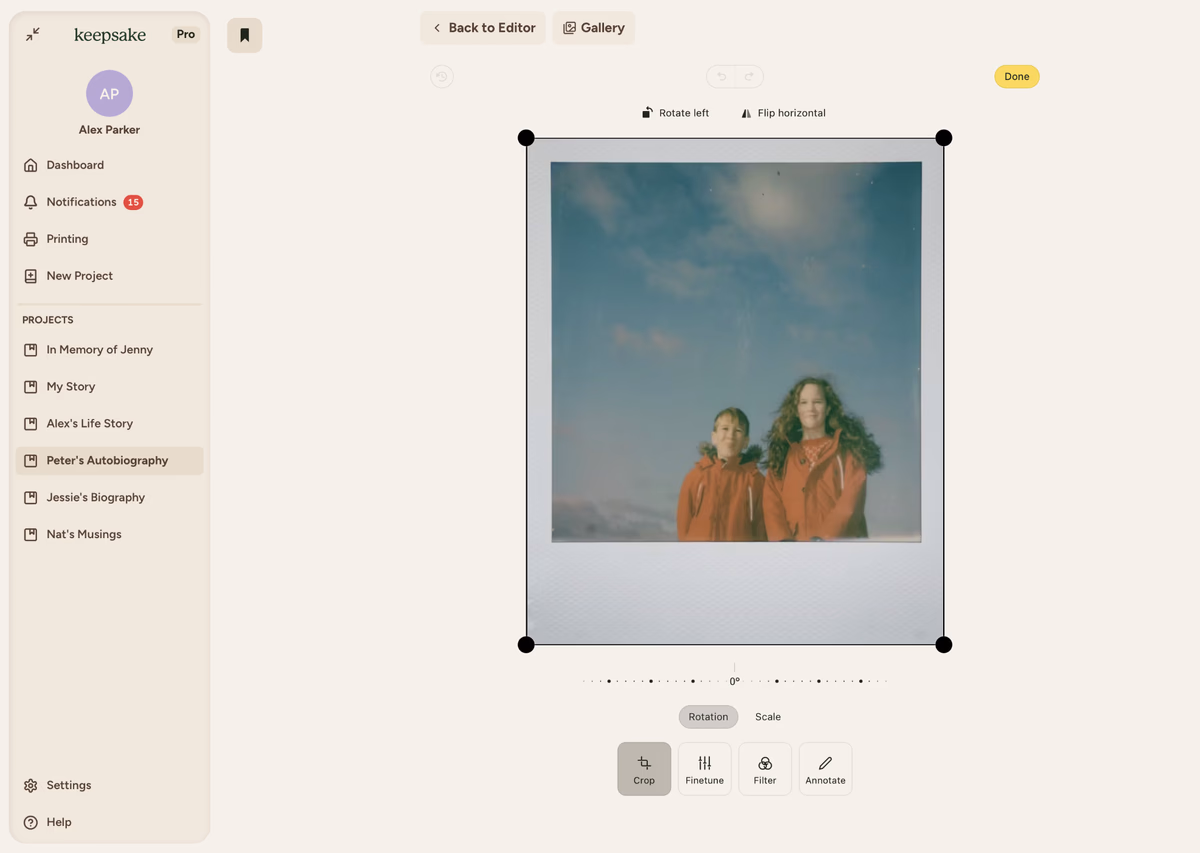Click the revert history icon
The width and height of the screenshot is (1200, 853).
(441, 77)
